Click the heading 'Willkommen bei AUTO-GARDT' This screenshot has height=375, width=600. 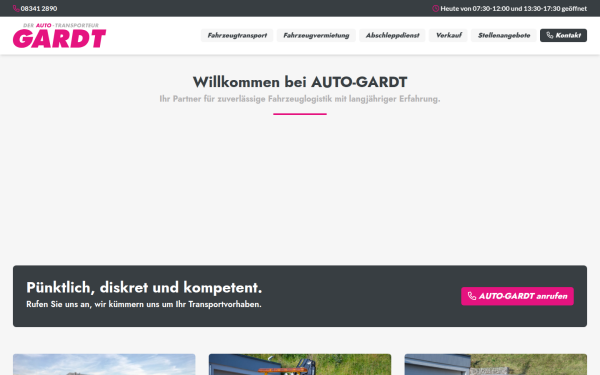[x=300, y=82]
